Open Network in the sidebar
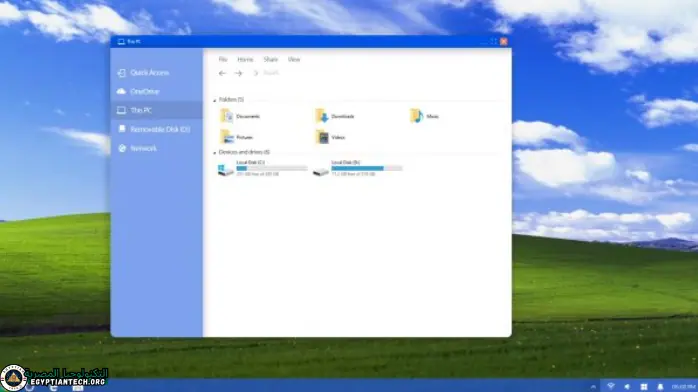 (x=156, y=148)
